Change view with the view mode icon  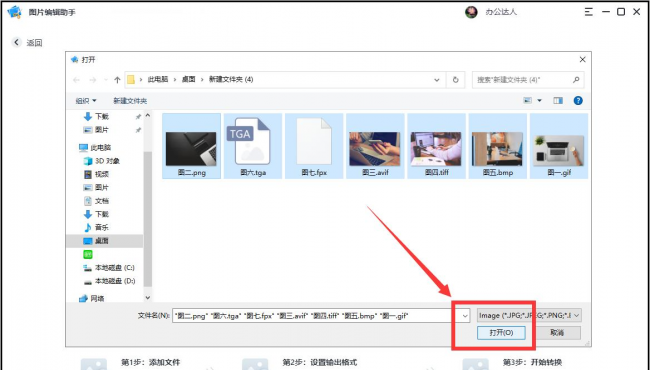[x=527, y=100]
